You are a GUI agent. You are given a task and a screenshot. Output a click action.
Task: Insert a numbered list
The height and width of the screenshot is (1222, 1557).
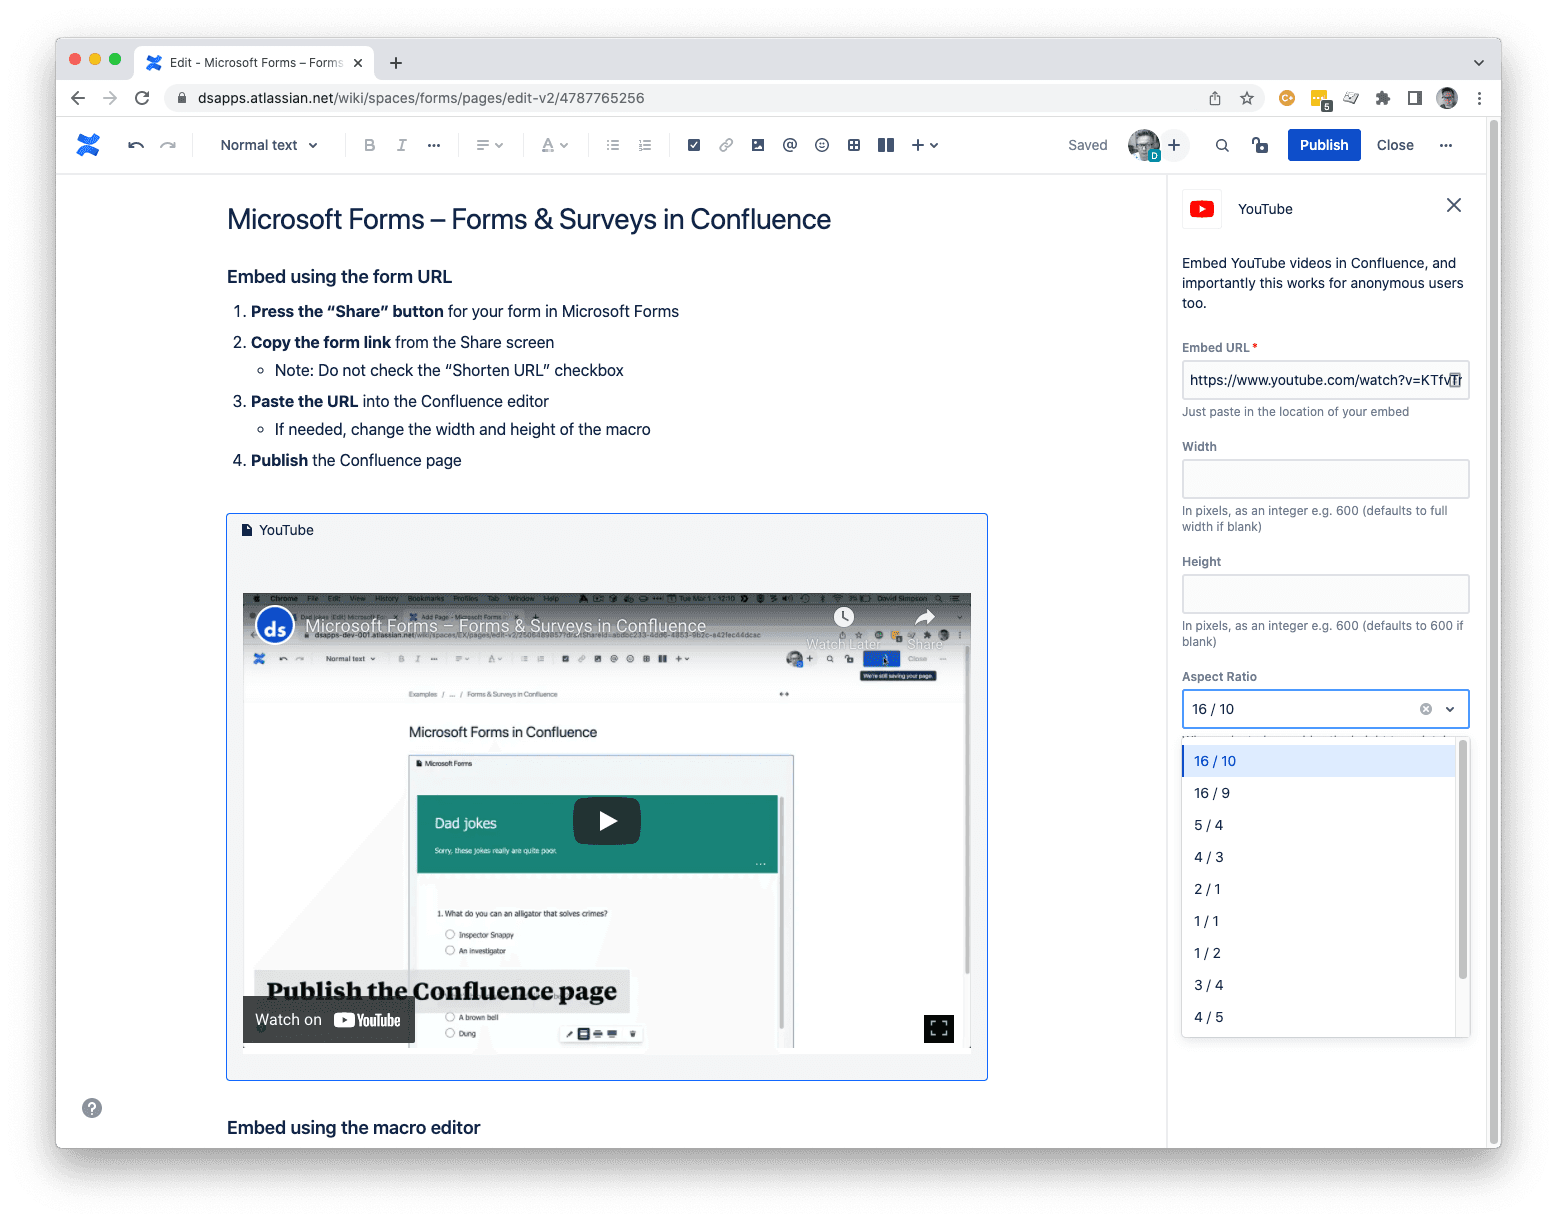point(645,145)
